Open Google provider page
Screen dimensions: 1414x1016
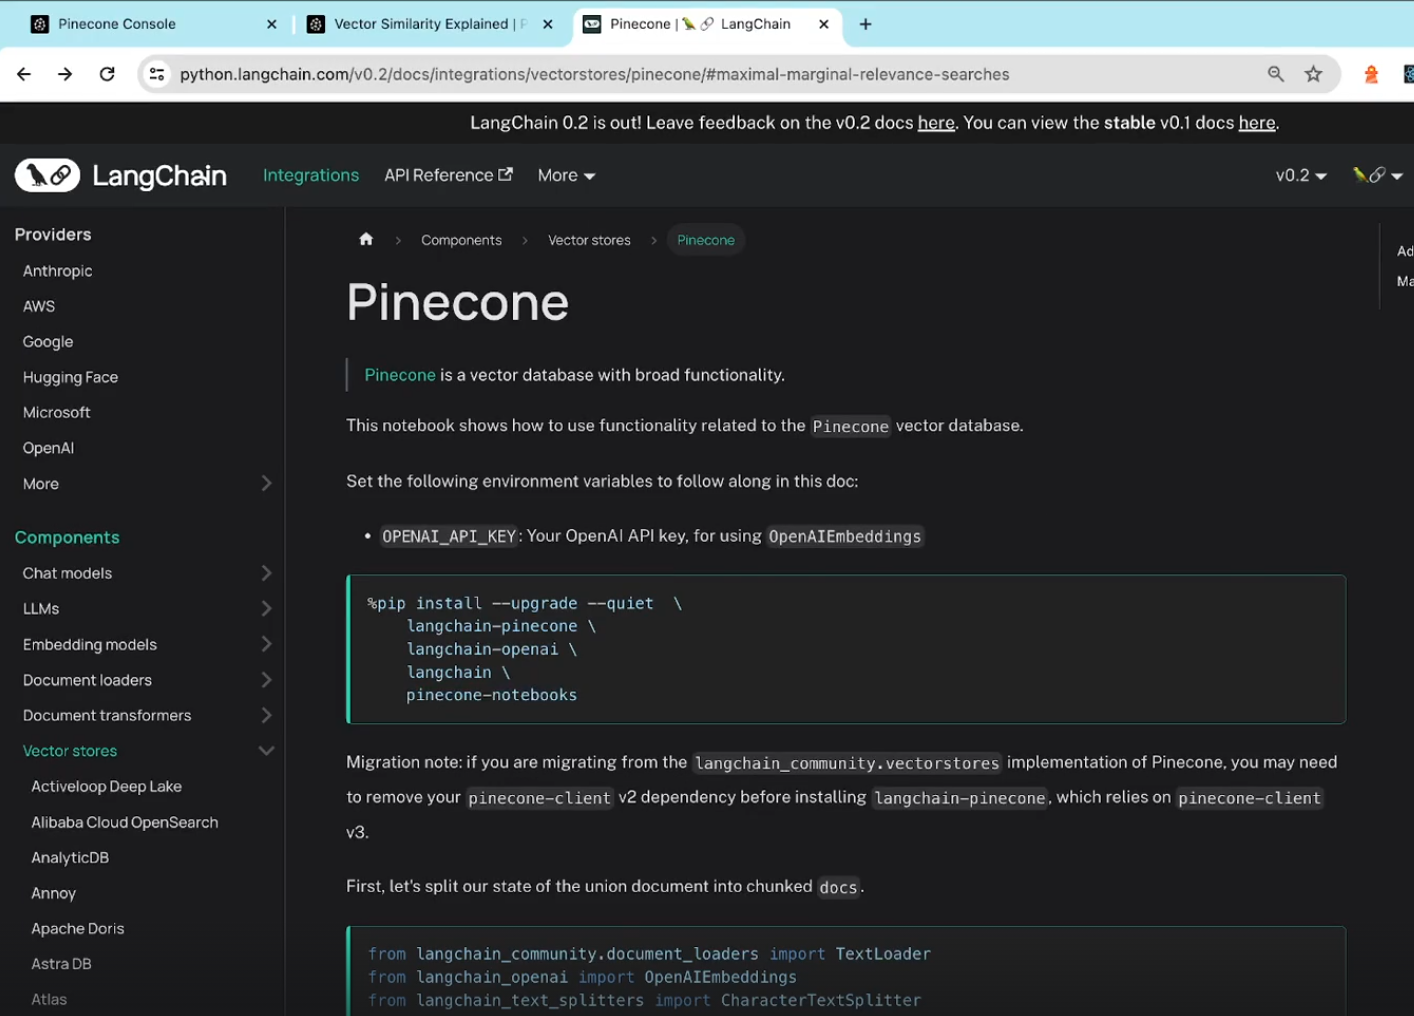48,342
